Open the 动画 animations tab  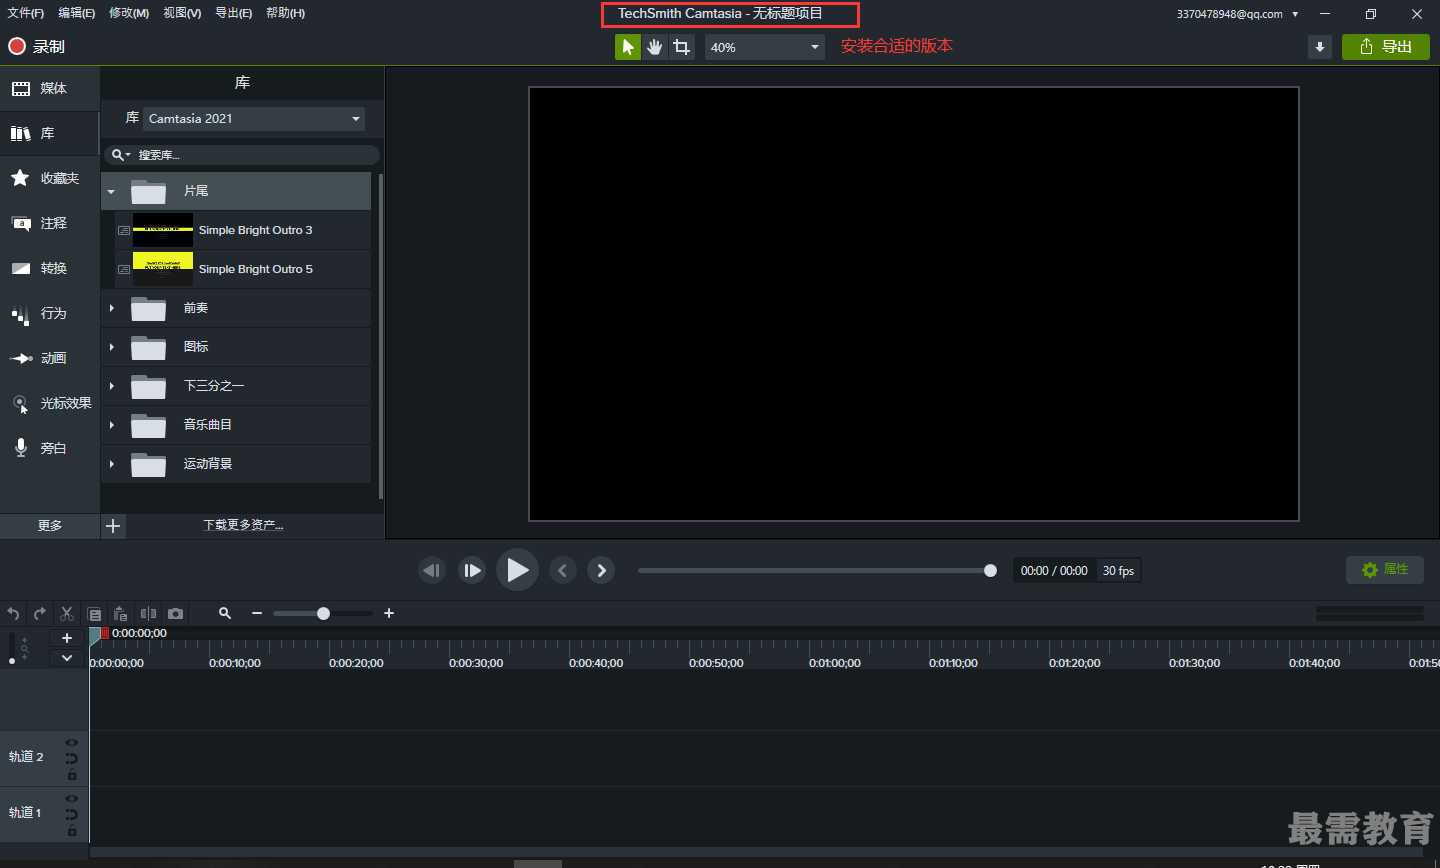click(x=50, y=358)
